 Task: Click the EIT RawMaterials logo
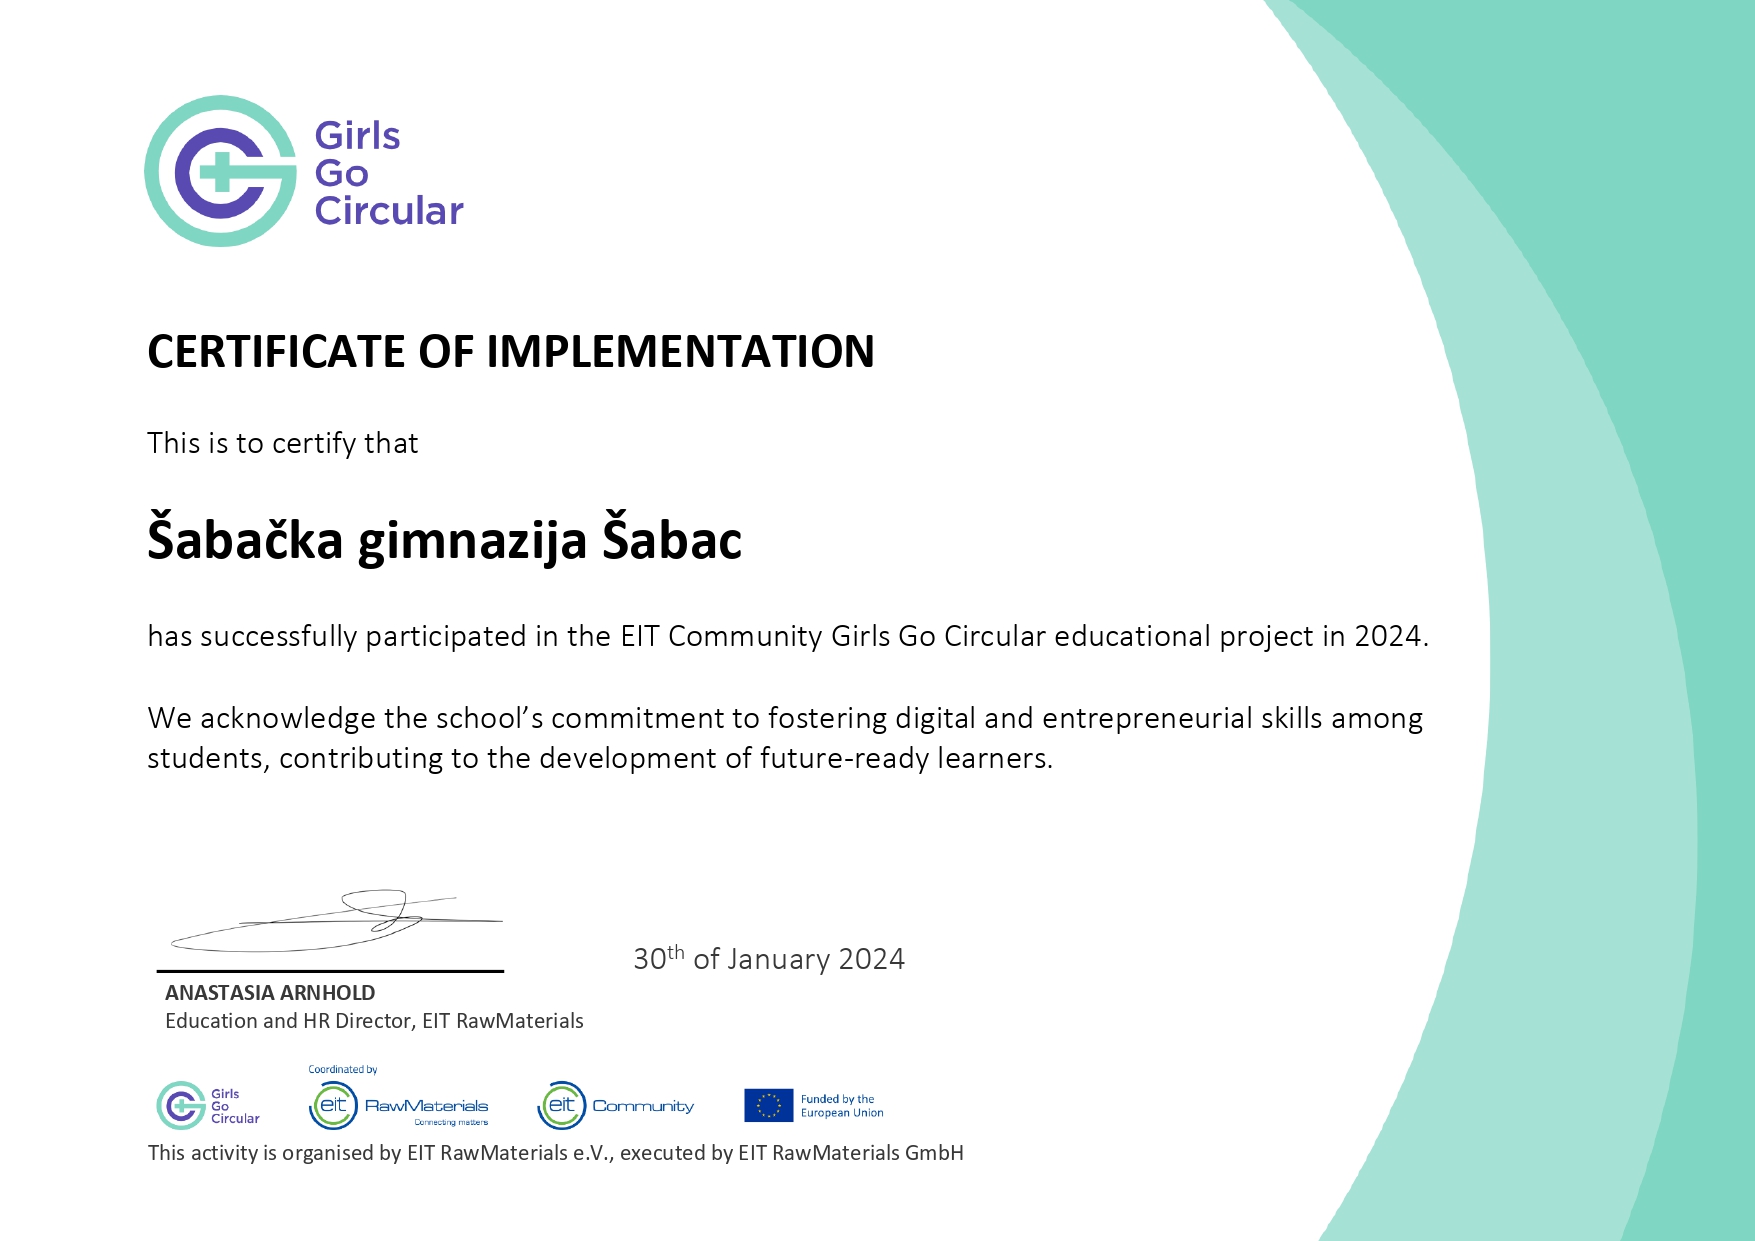[399, 1106]
